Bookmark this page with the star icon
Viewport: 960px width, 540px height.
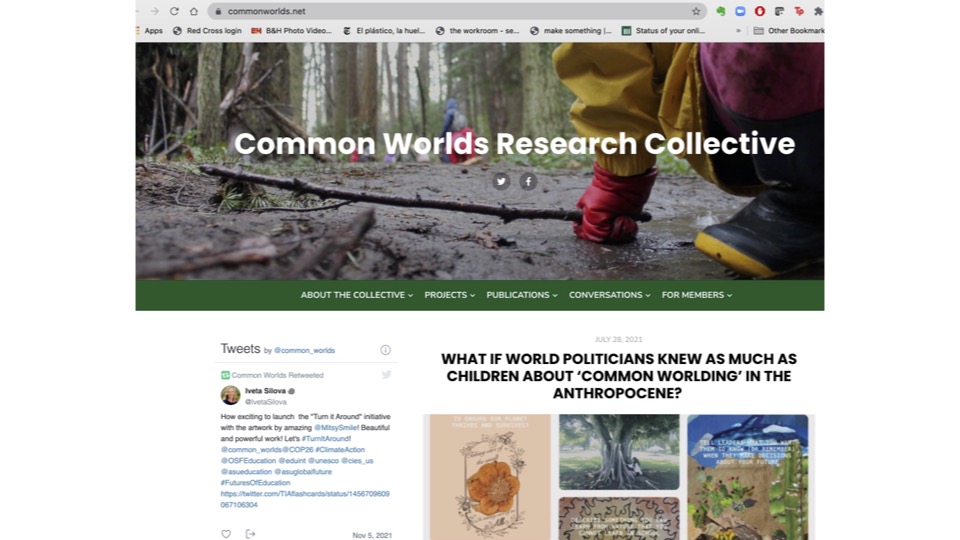click(696, 11)
